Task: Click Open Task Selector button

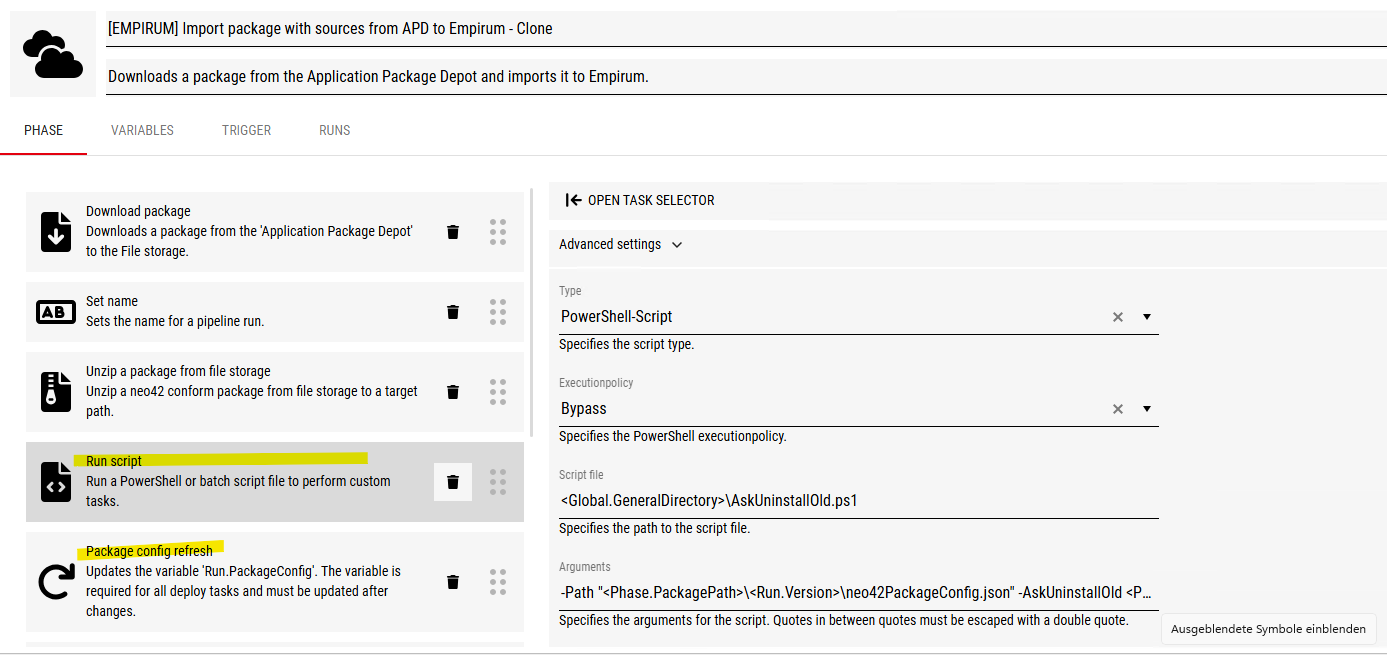Action: click(640, 200)
